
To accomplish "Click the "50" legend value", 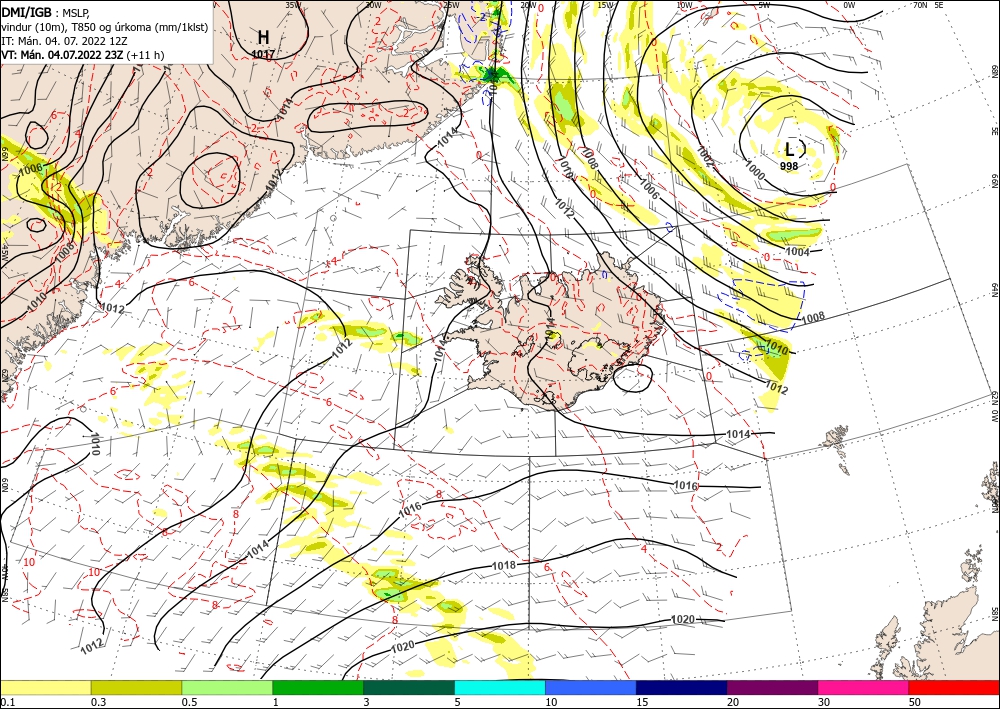I will (x=915, y=702).
